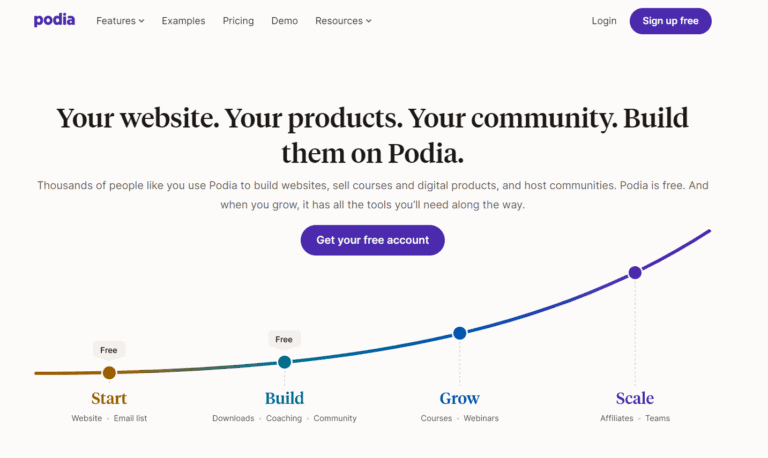Expand the Resources dropdown menu
768x458 pixels.
pos(343,21)
